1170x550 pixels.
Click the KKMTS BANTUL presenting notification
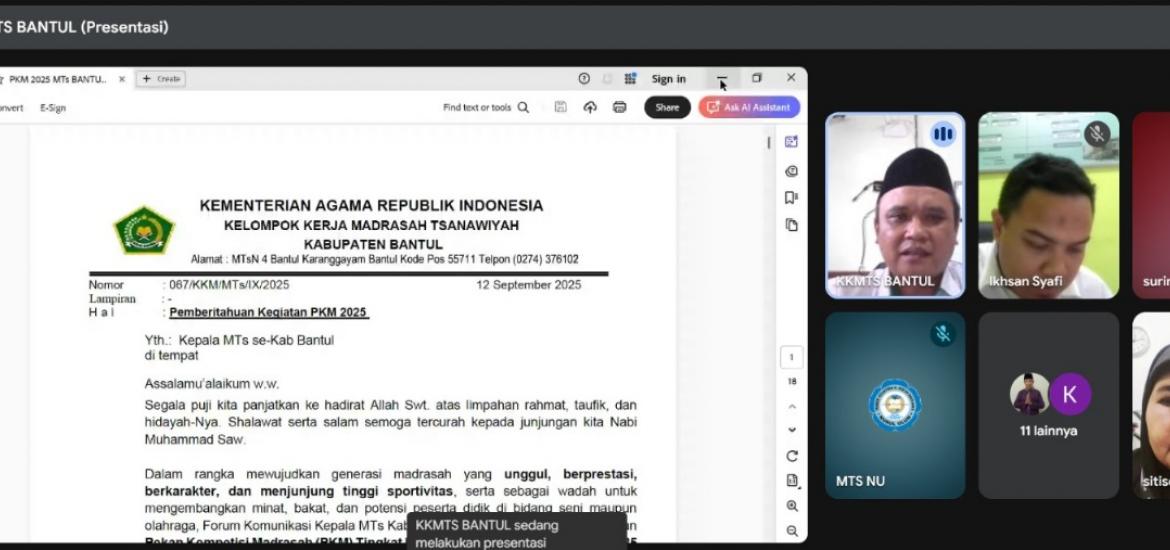(x=518, y=533)
